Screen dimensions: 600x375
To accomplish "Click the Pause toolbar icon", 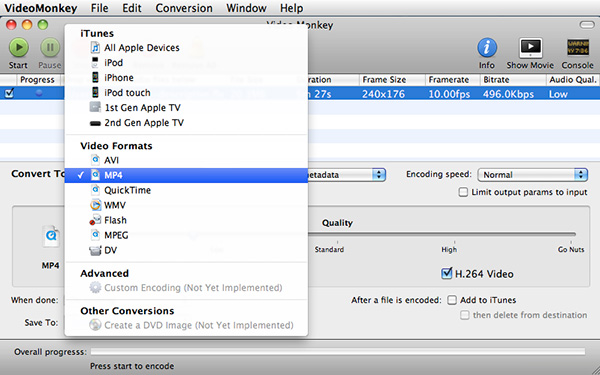I will tap(50, 47).
